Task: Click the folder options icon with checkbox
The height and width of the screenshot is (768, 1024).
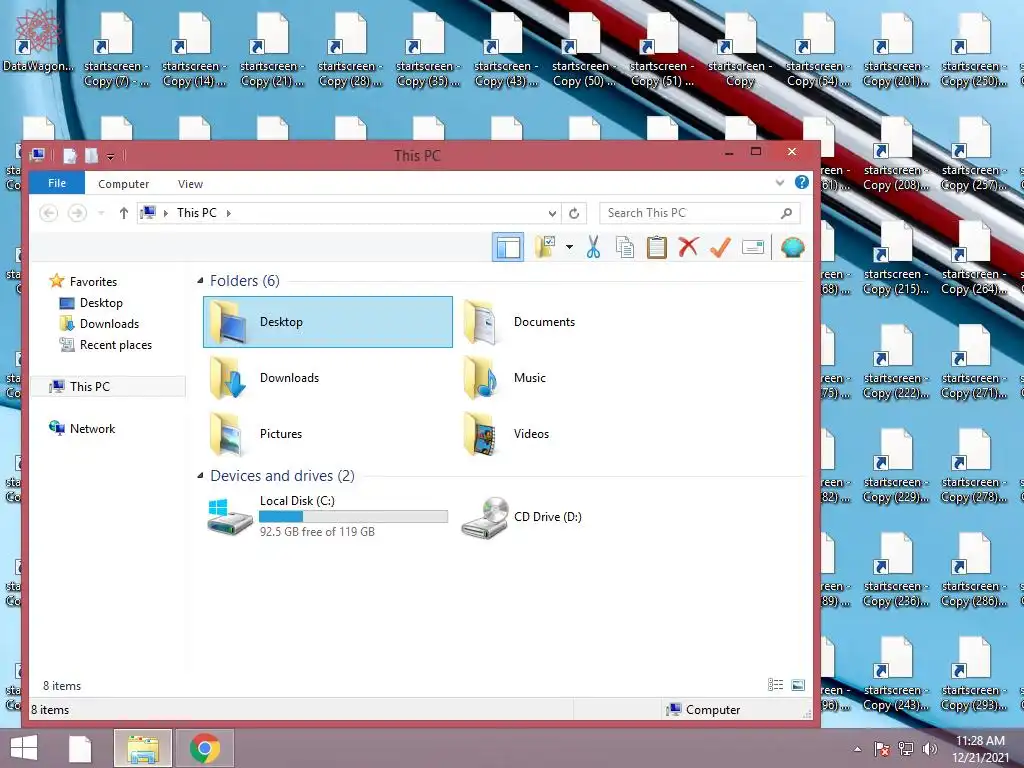Action: tap(545, 248)
